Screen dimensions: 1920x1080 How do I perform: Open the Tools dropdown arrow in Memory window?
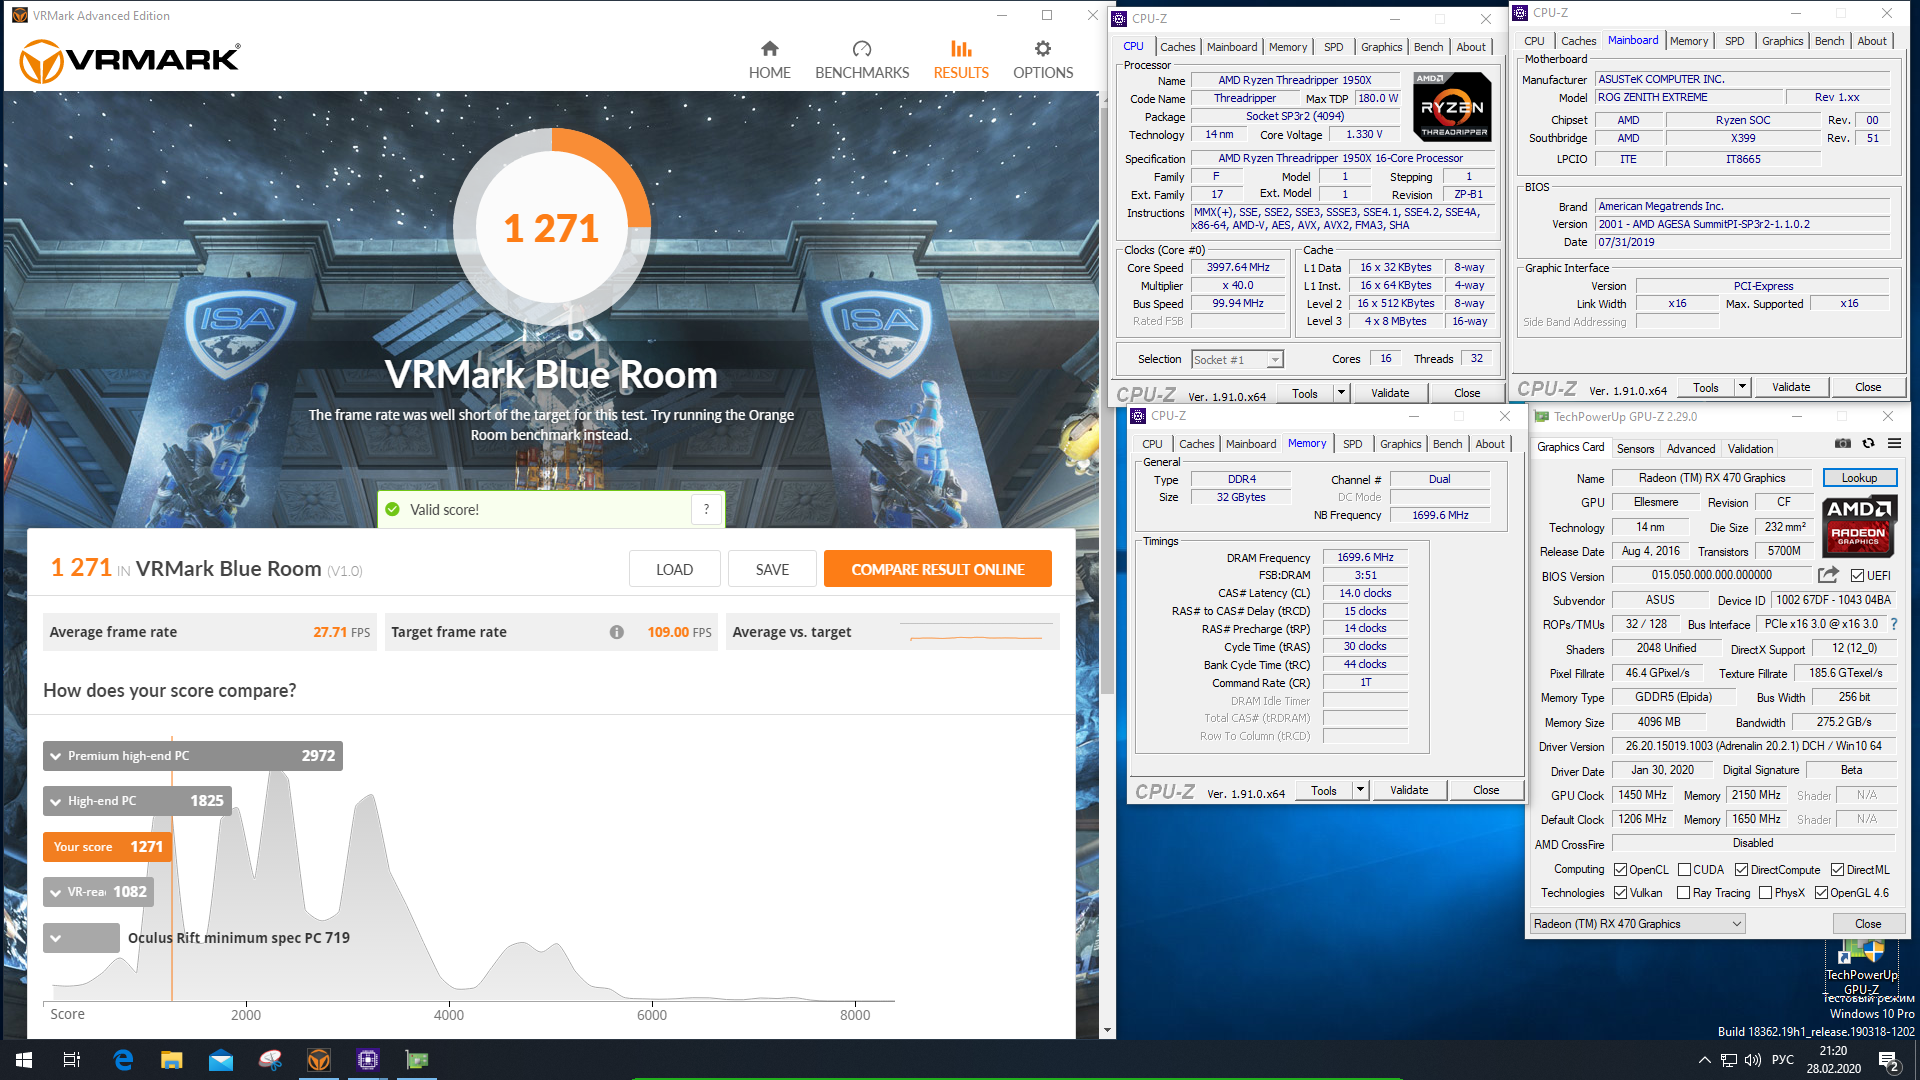click(x=1360, y=790)
